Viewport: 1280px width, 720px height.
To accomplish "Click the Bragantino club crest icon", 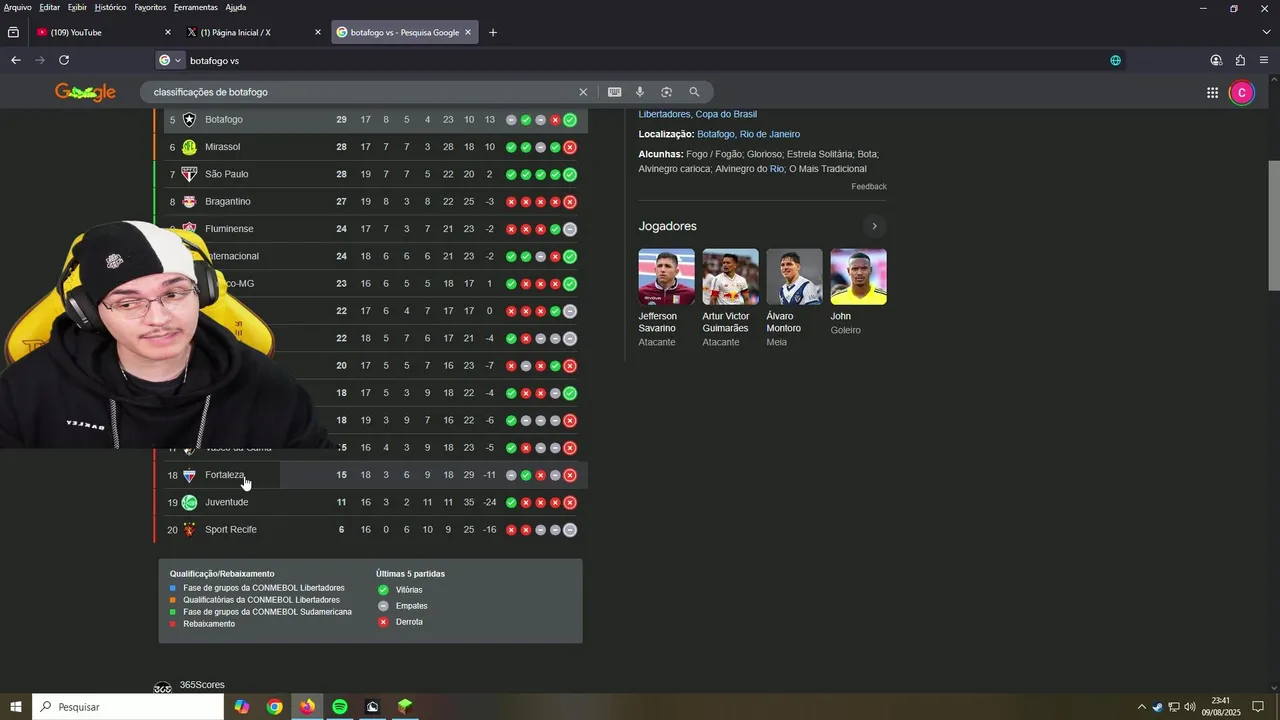I will tap(189, 202).
